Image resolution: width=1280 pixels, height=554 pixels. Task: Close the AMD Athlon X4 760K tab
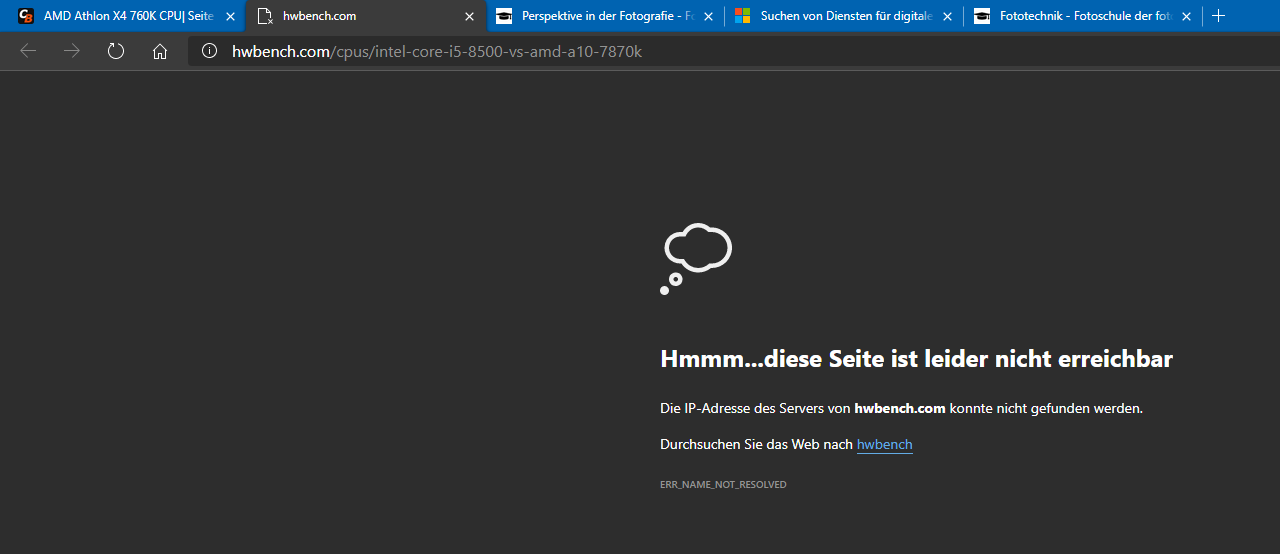(x=231, y=16)
